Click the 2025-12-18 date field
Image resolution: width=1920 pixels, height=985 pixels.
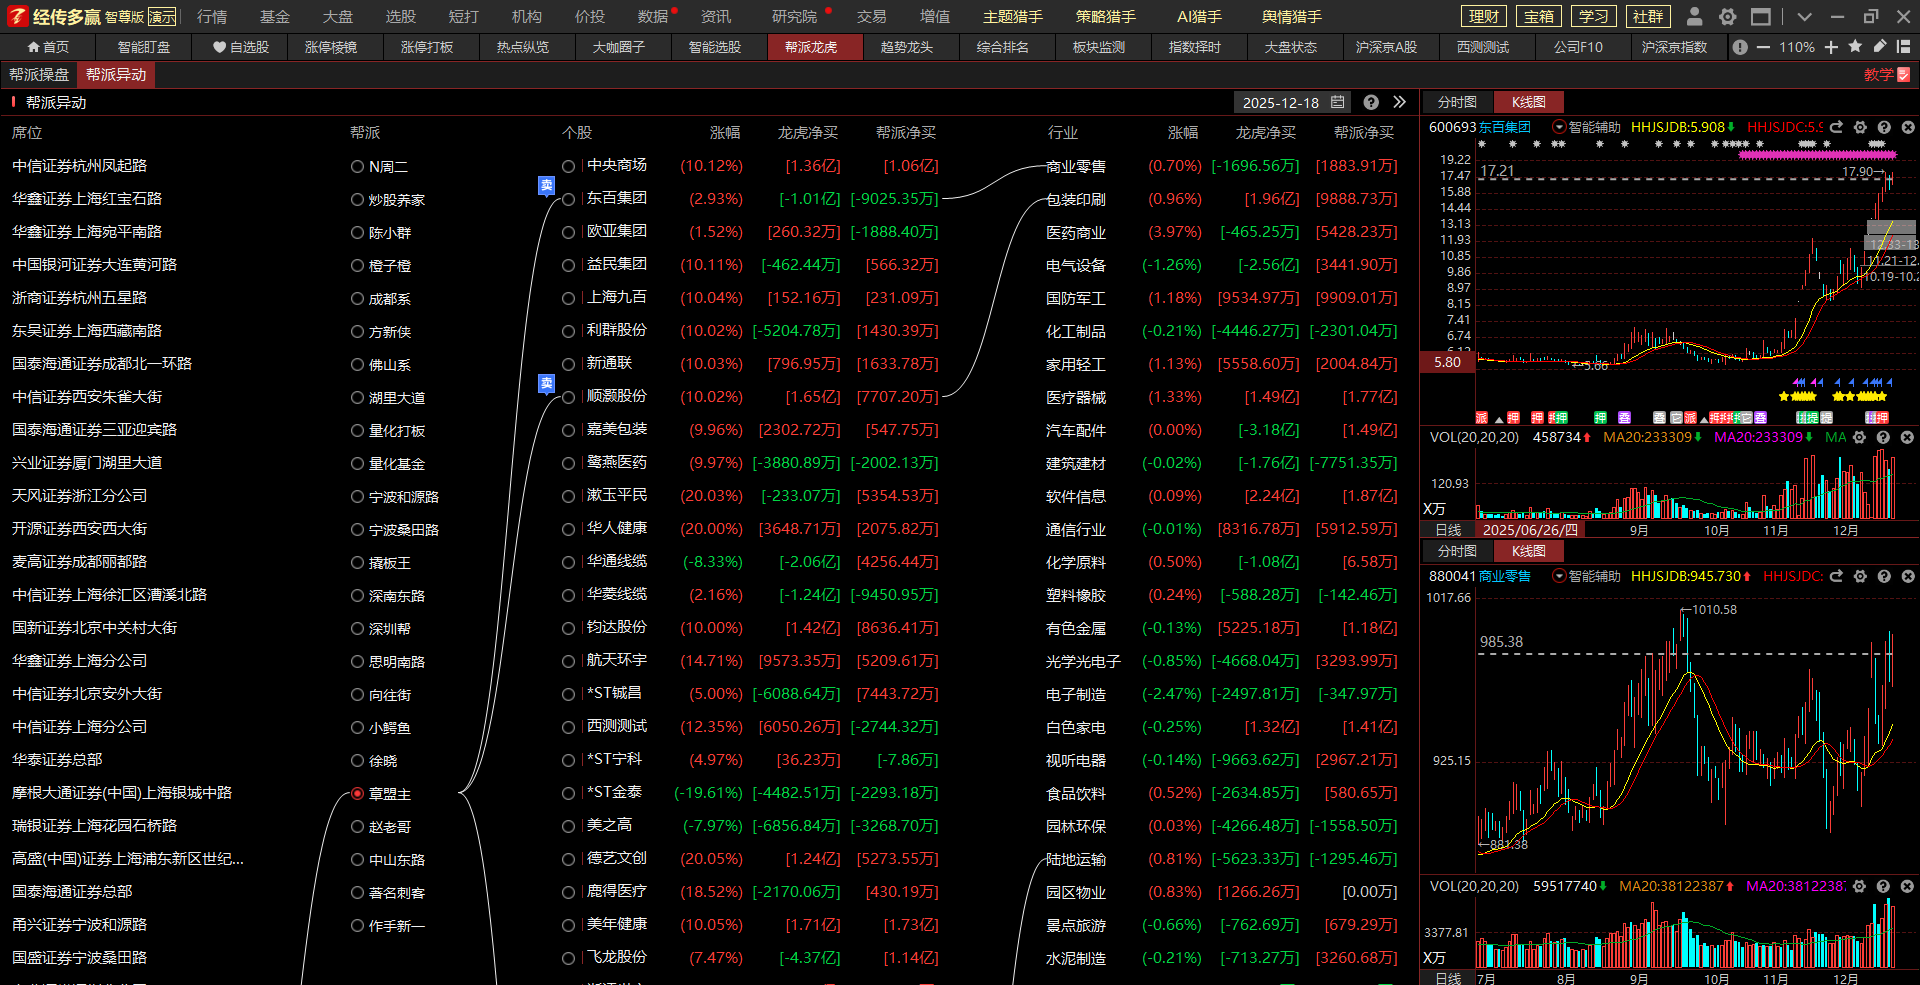point(1280,102)
